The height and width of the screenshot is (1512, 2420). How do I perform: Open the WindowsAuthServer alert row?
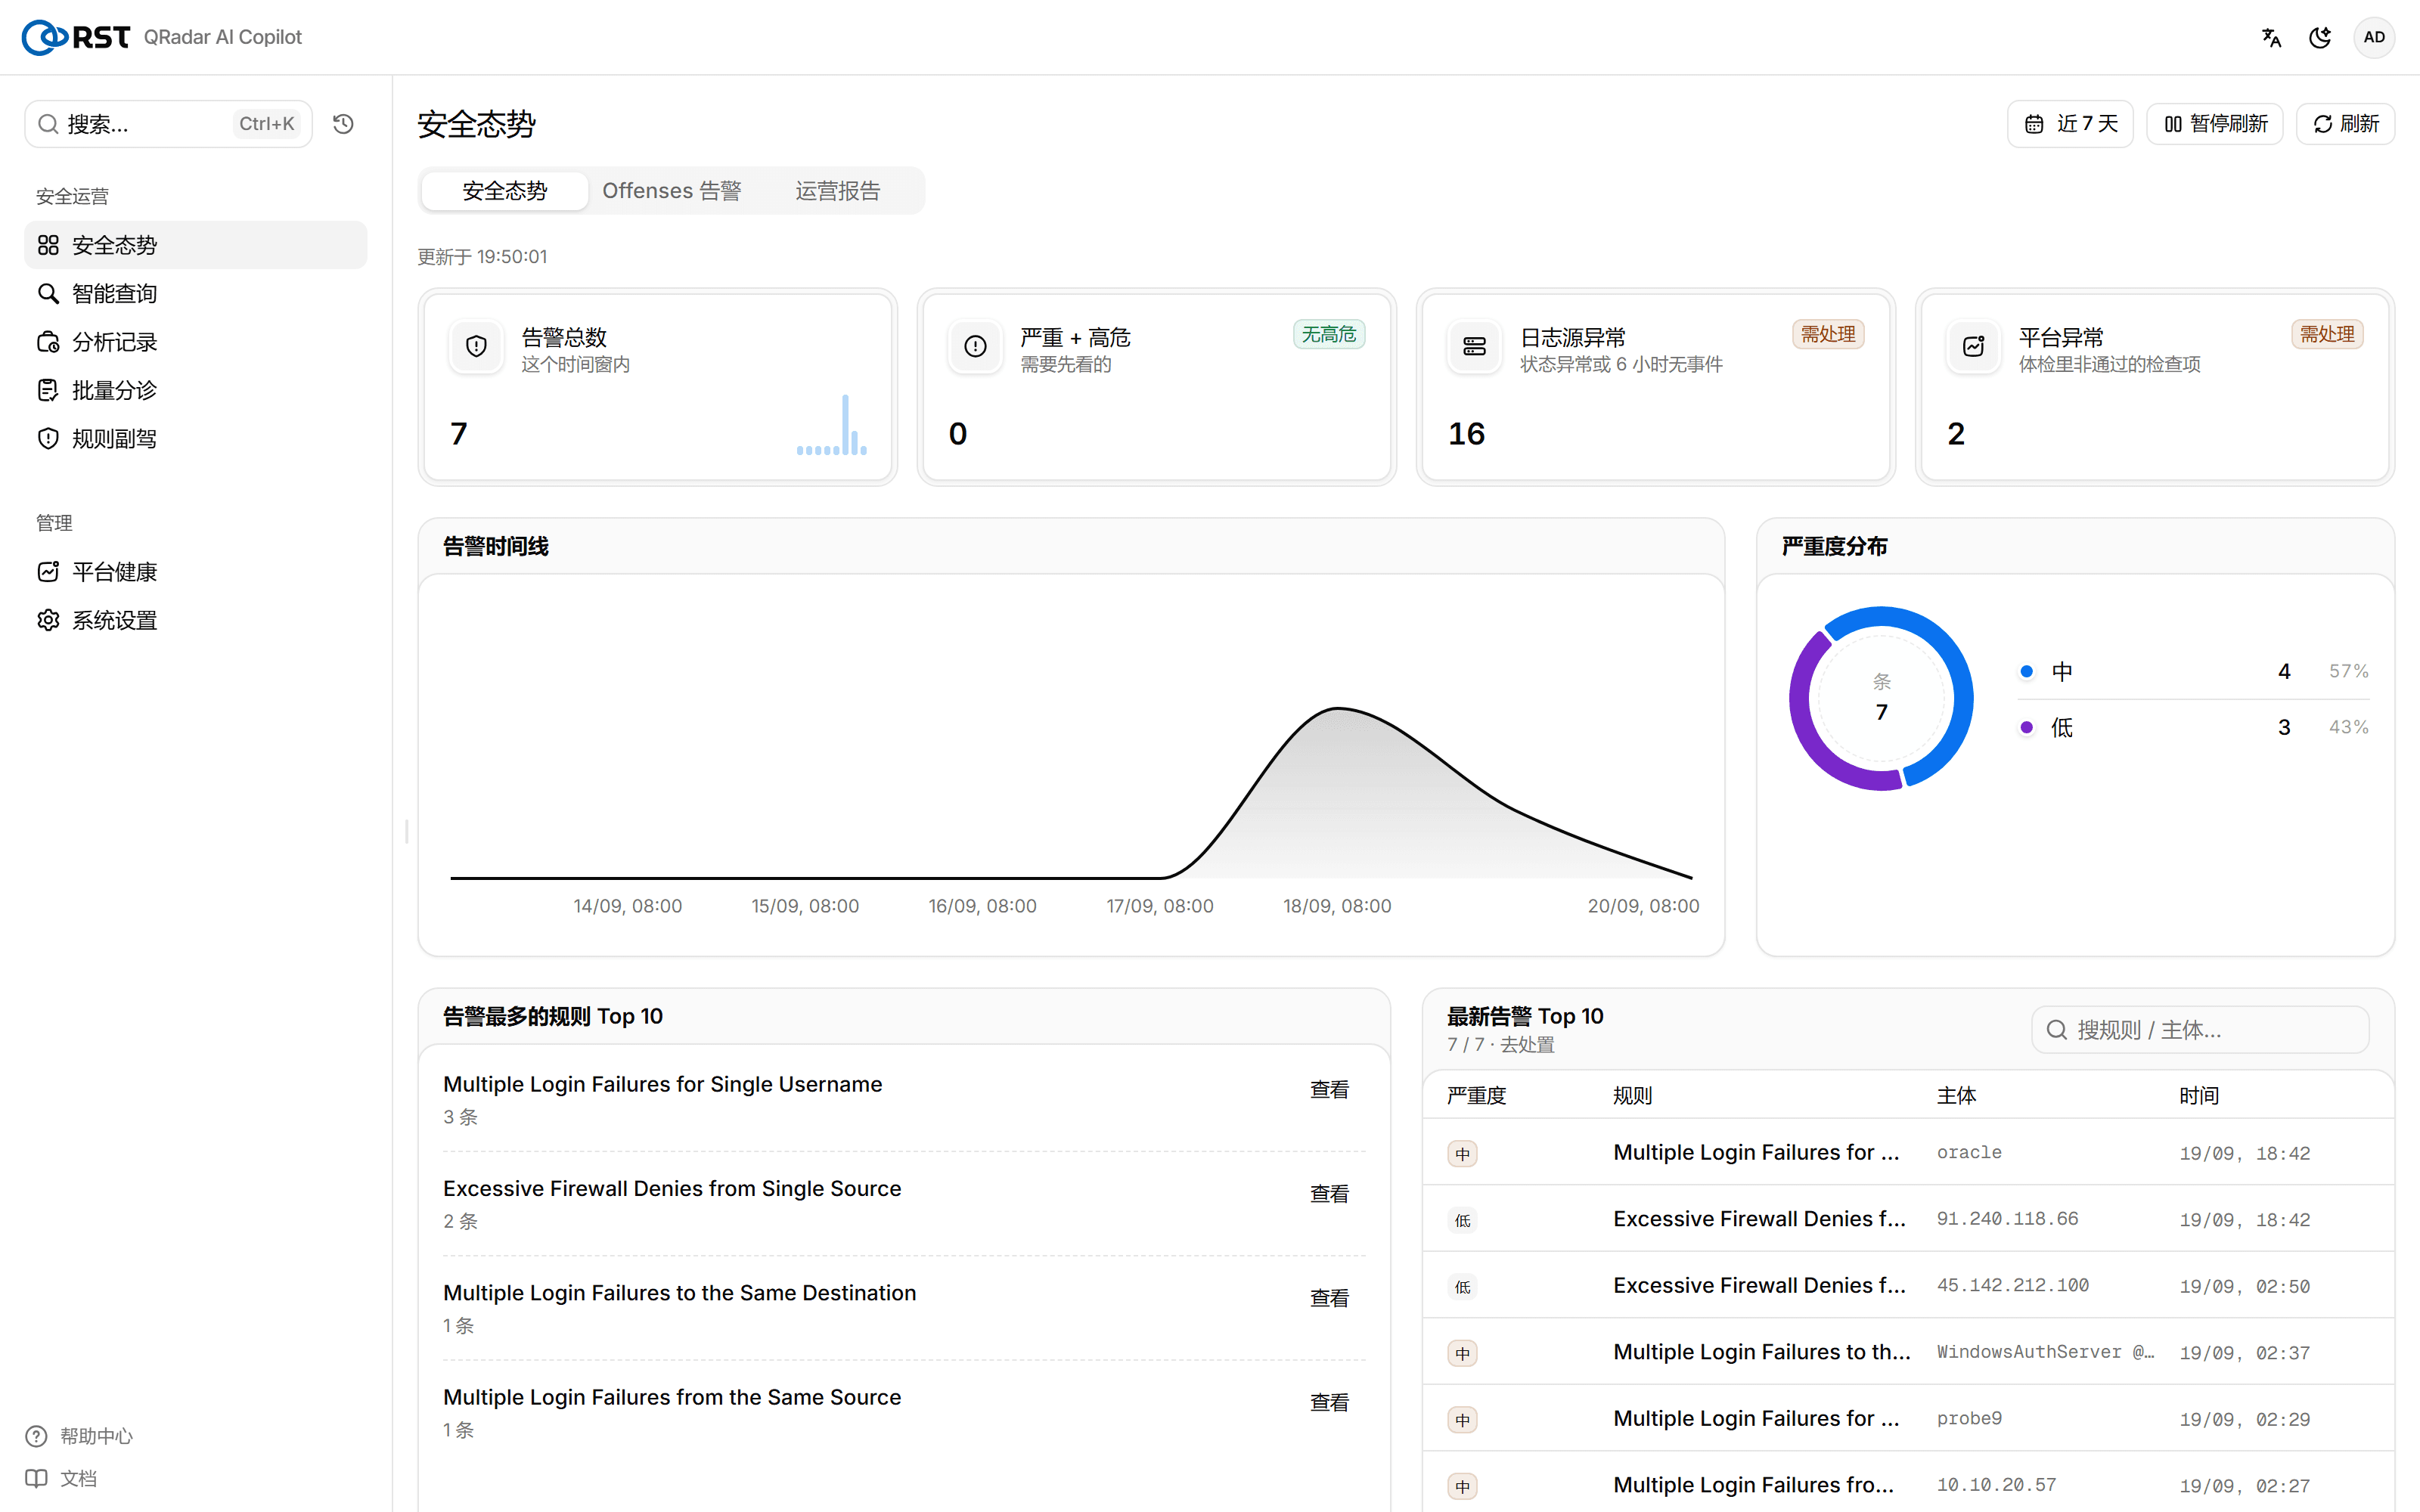(1907, 1352)
